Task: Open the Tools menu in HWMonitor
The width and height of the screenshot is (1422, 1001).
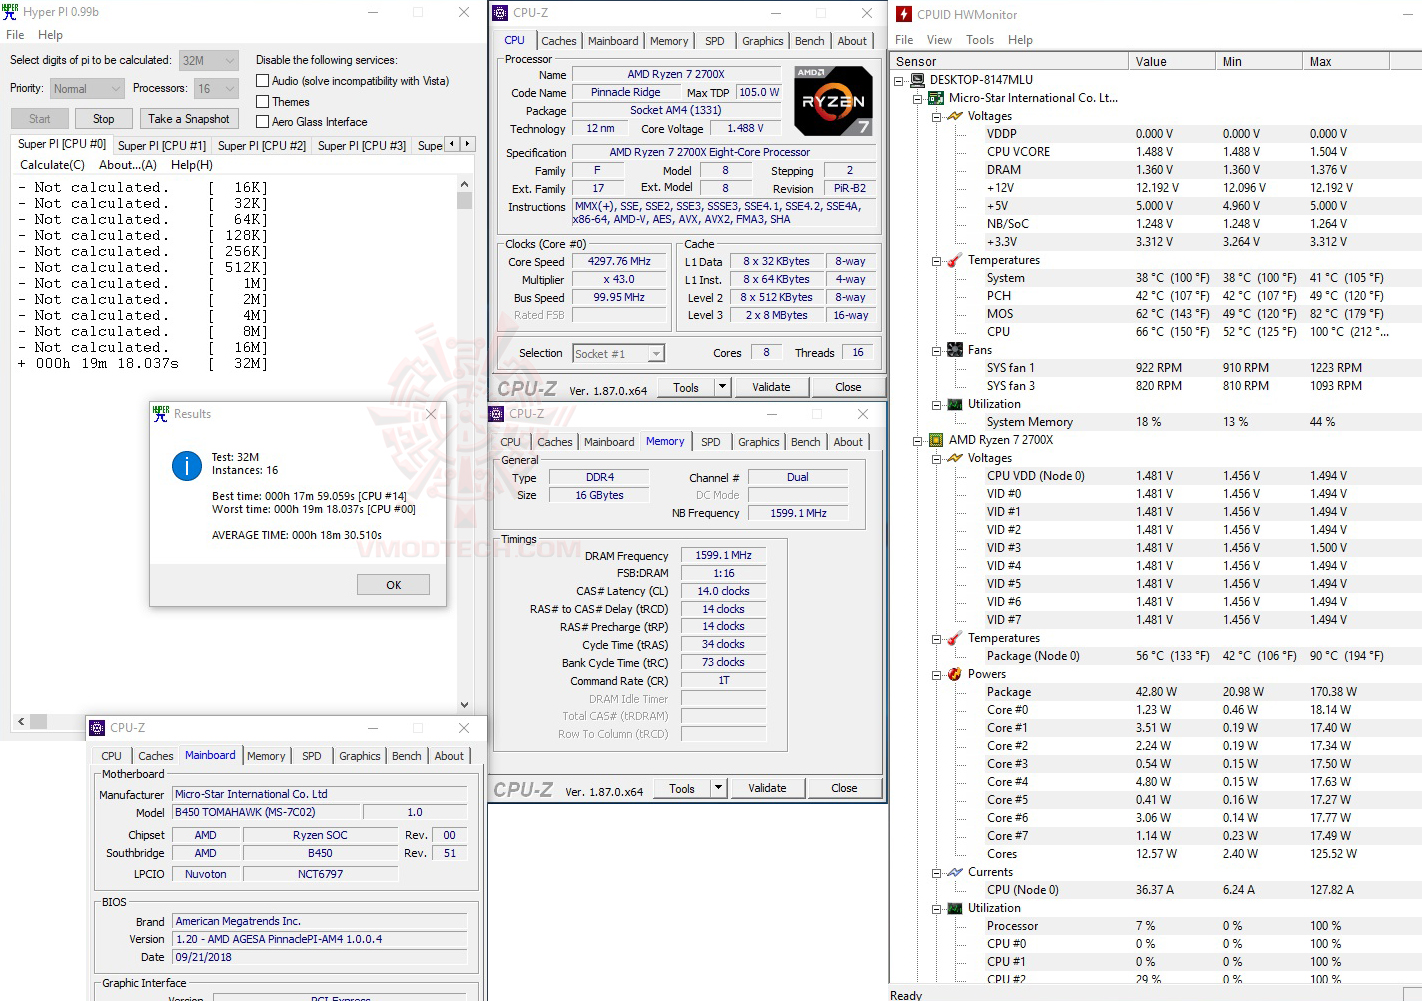Action: (x=979, y=39)
